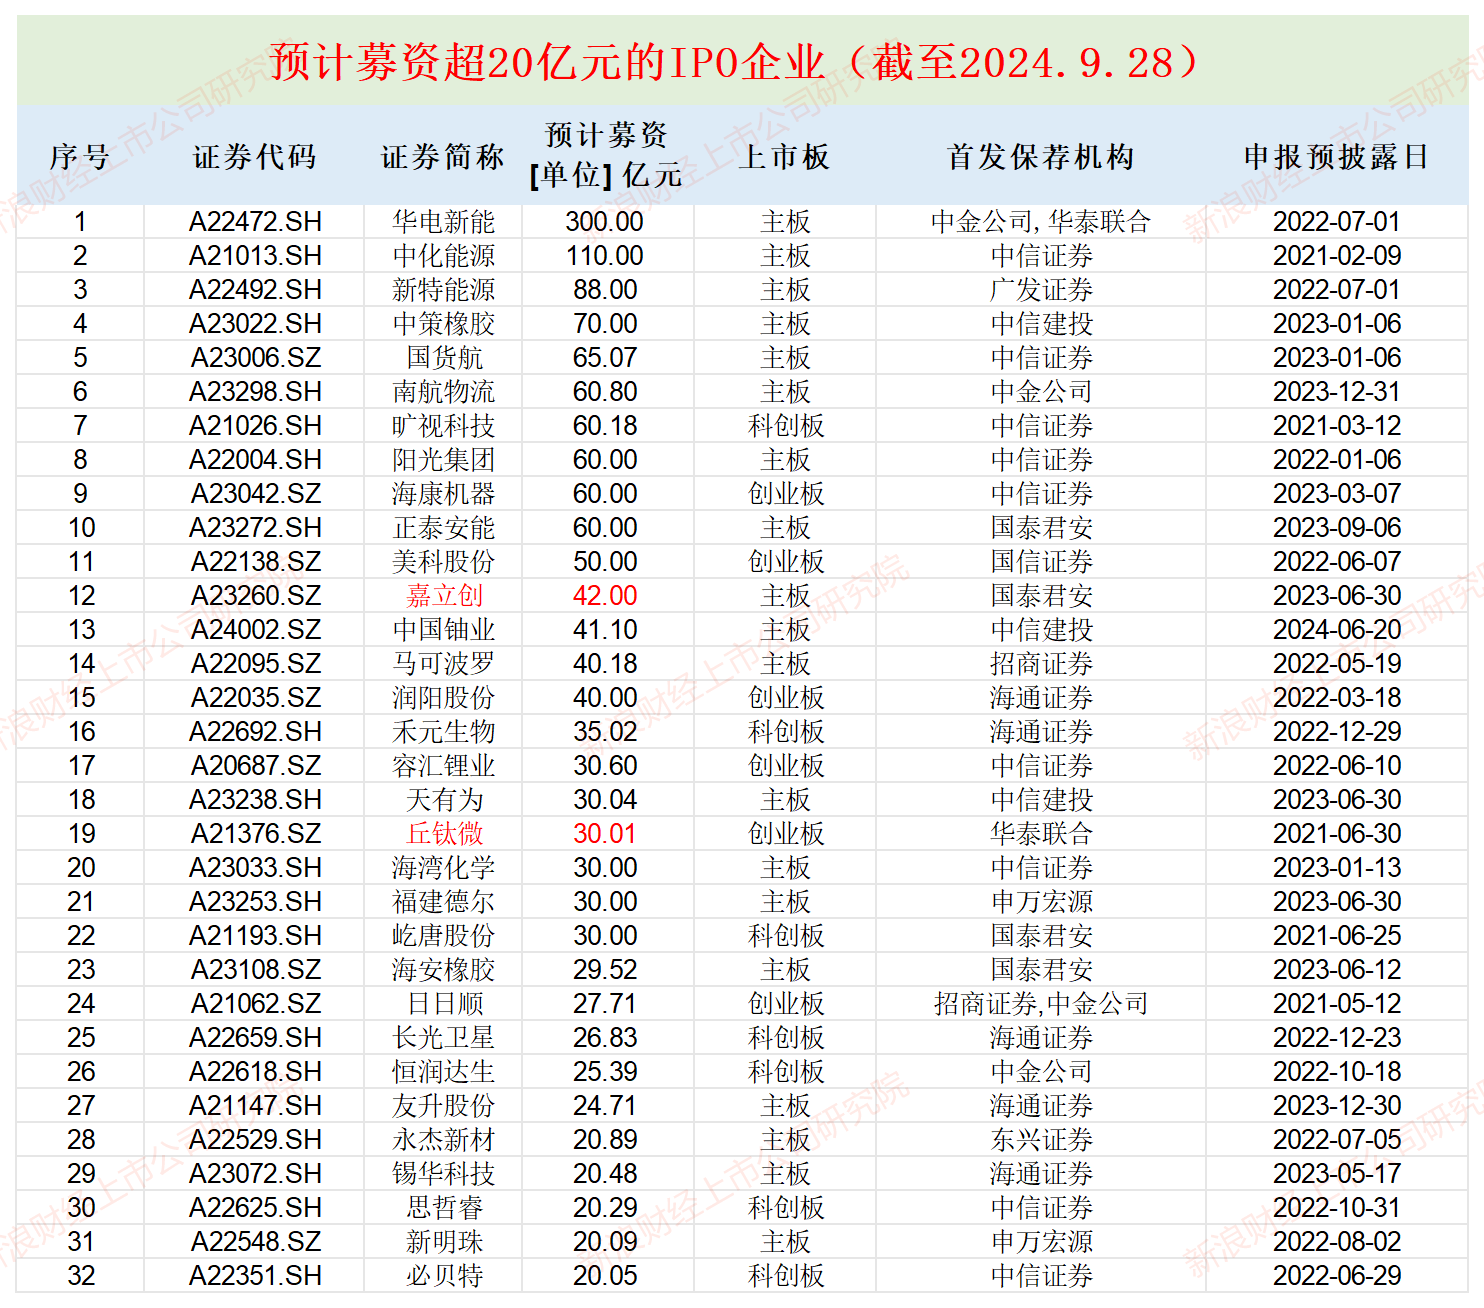This screenshot has width=1484, height=1308.
Task: Click security code A21013.SH
Action: coord(255,256)
